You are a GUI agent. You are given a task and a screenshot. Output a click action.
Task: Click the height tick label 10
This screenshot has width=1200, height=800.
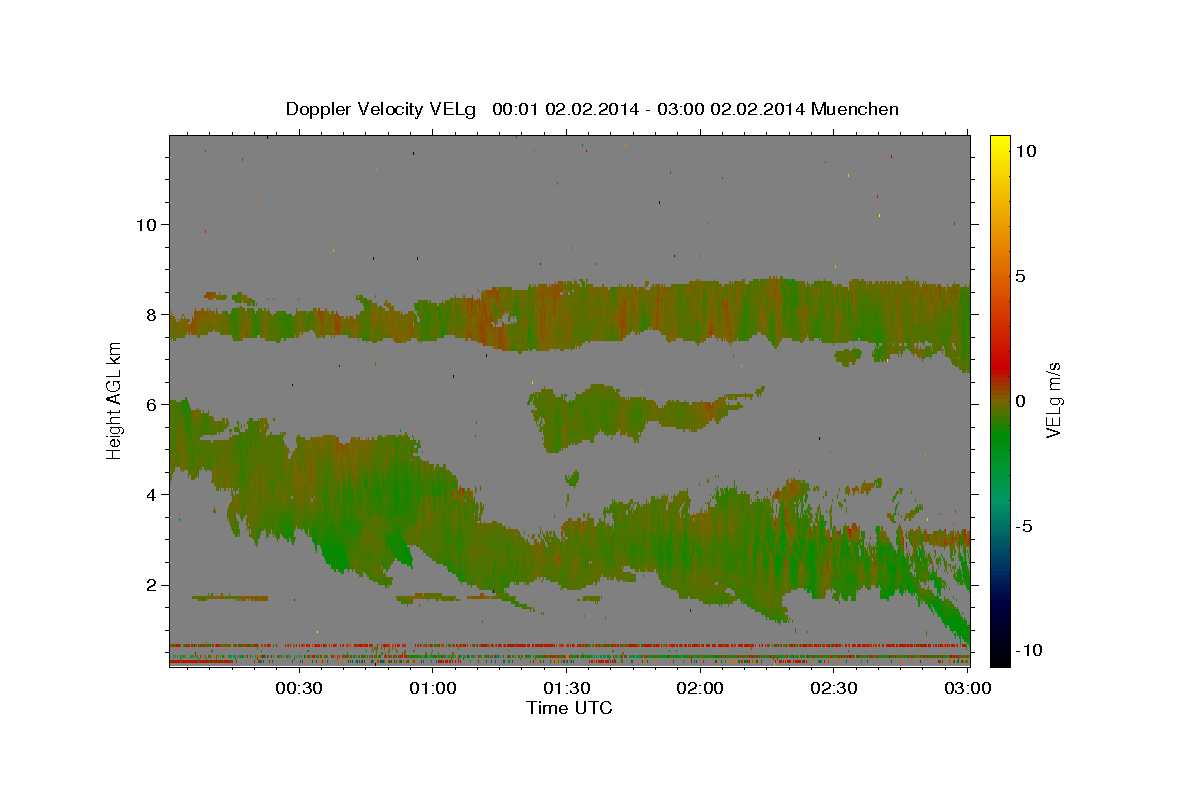145,224
